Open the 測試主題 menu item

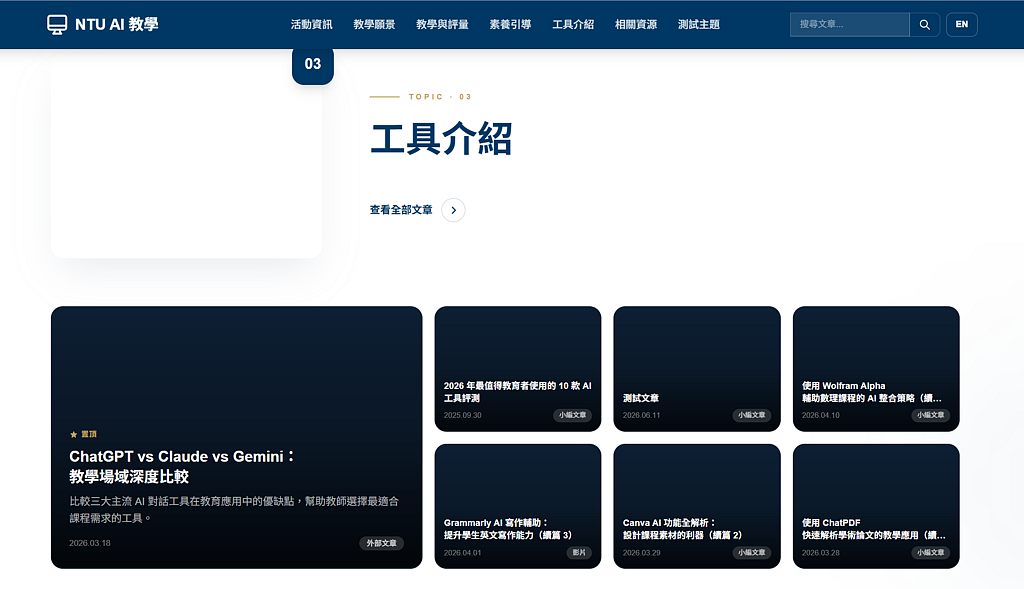click(x=698, y=25)
